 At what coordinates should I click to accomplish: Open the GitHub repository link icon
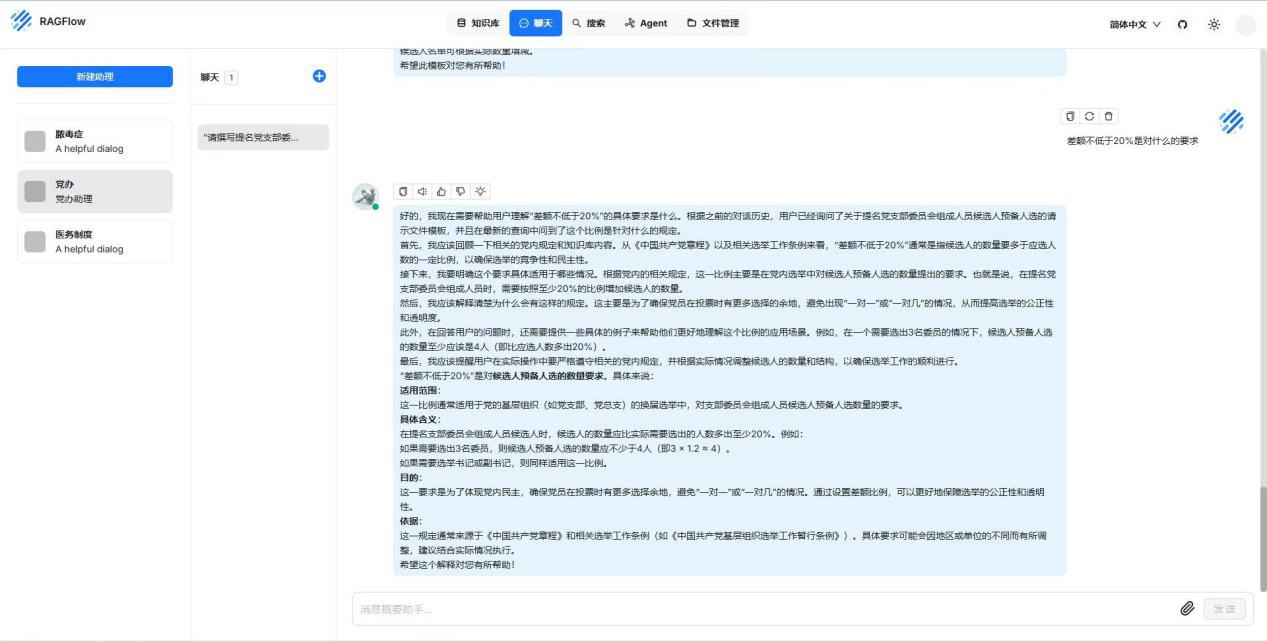tap(1183, 24)
